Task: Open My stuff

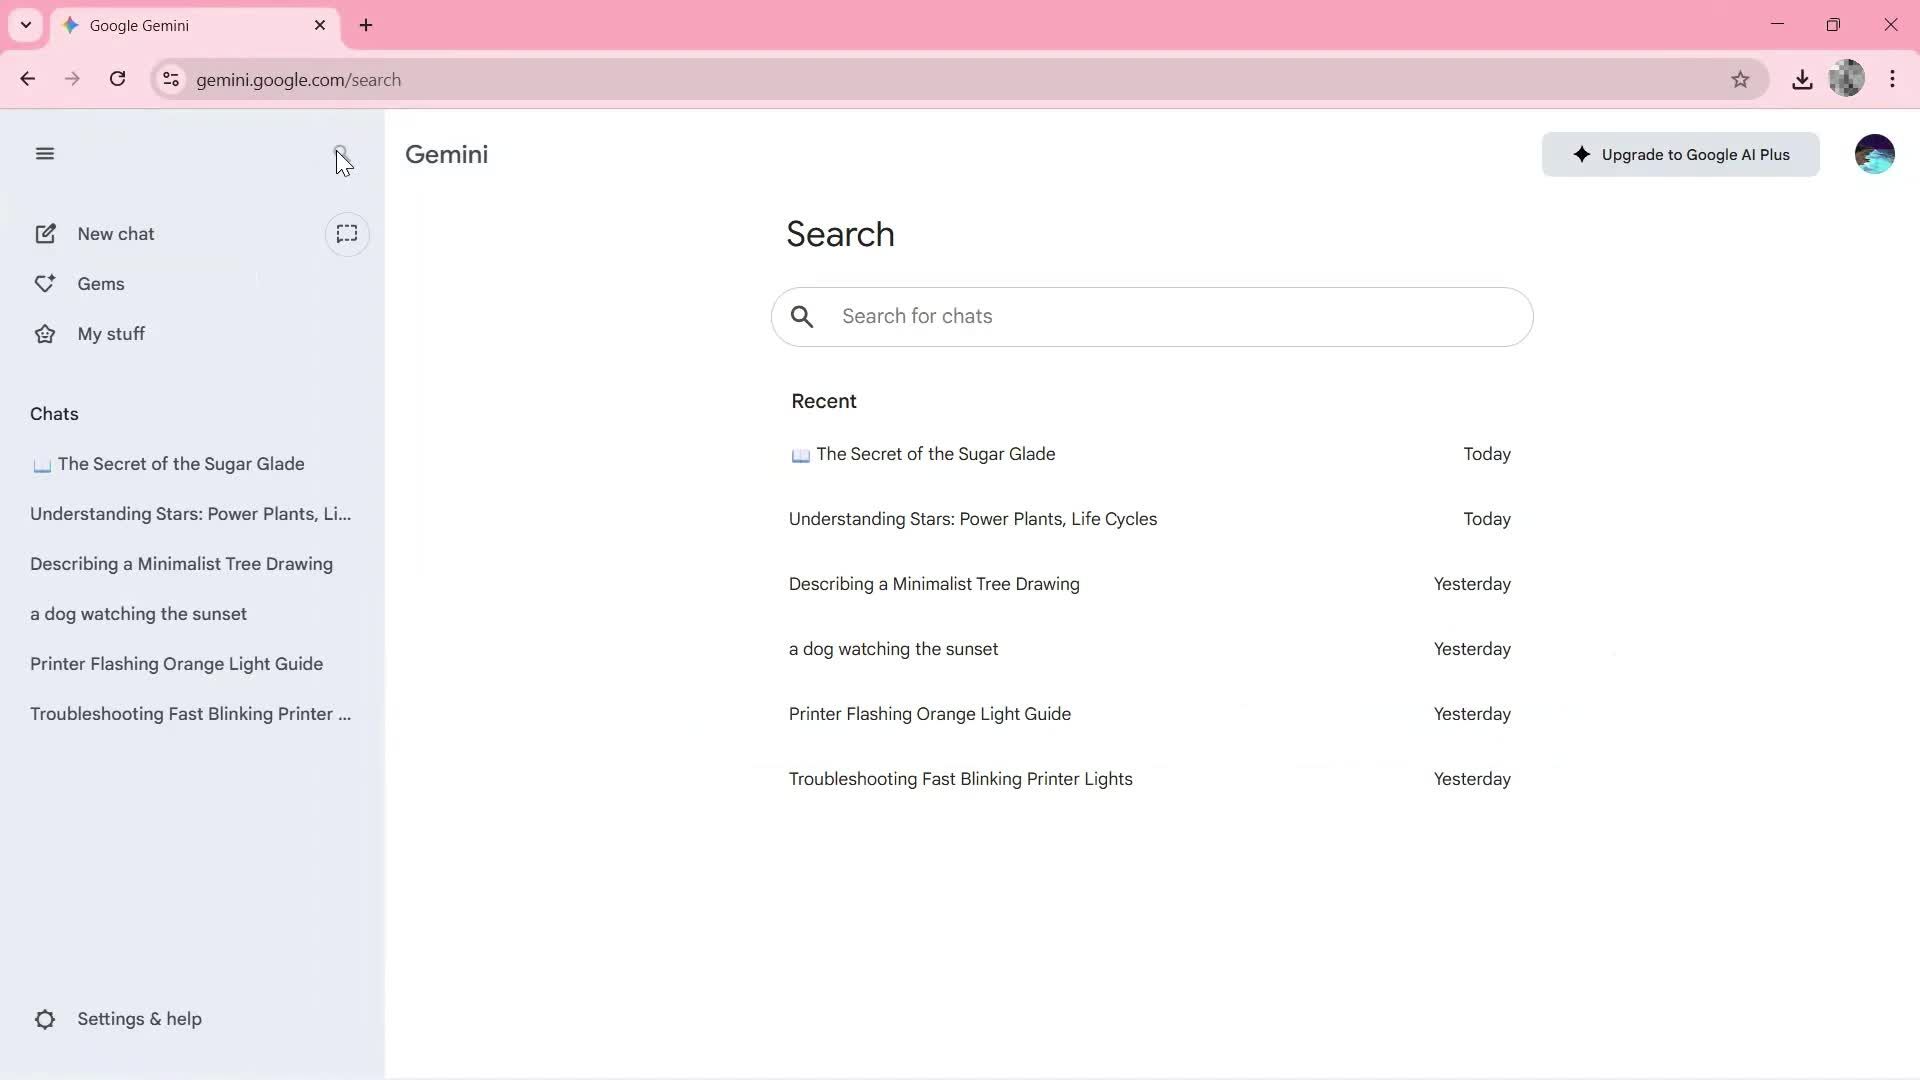Action: coord(111,333)
